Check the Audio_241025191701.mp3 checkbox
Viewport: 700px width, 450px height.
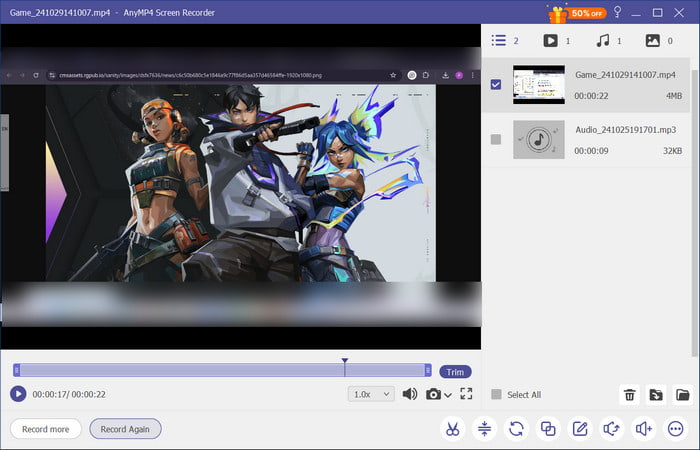(x=497, y=140)
